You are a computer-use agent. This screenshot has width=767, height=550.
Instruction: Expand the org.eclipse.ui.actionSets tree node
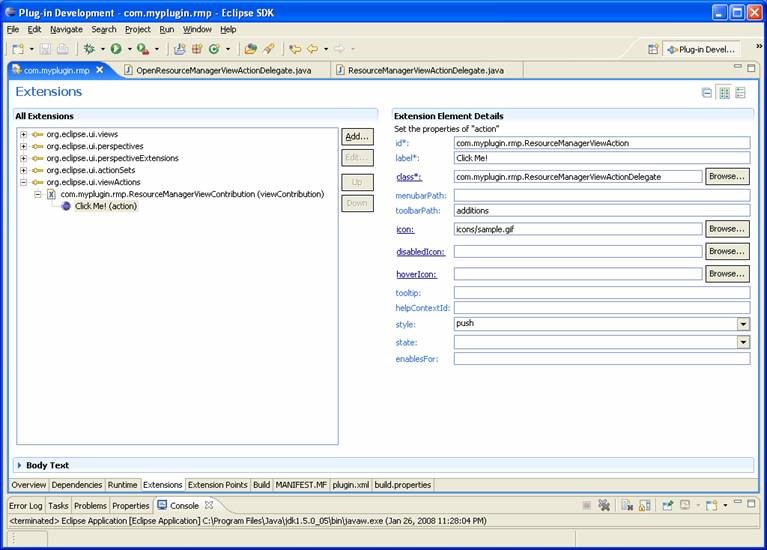point(23,170)
